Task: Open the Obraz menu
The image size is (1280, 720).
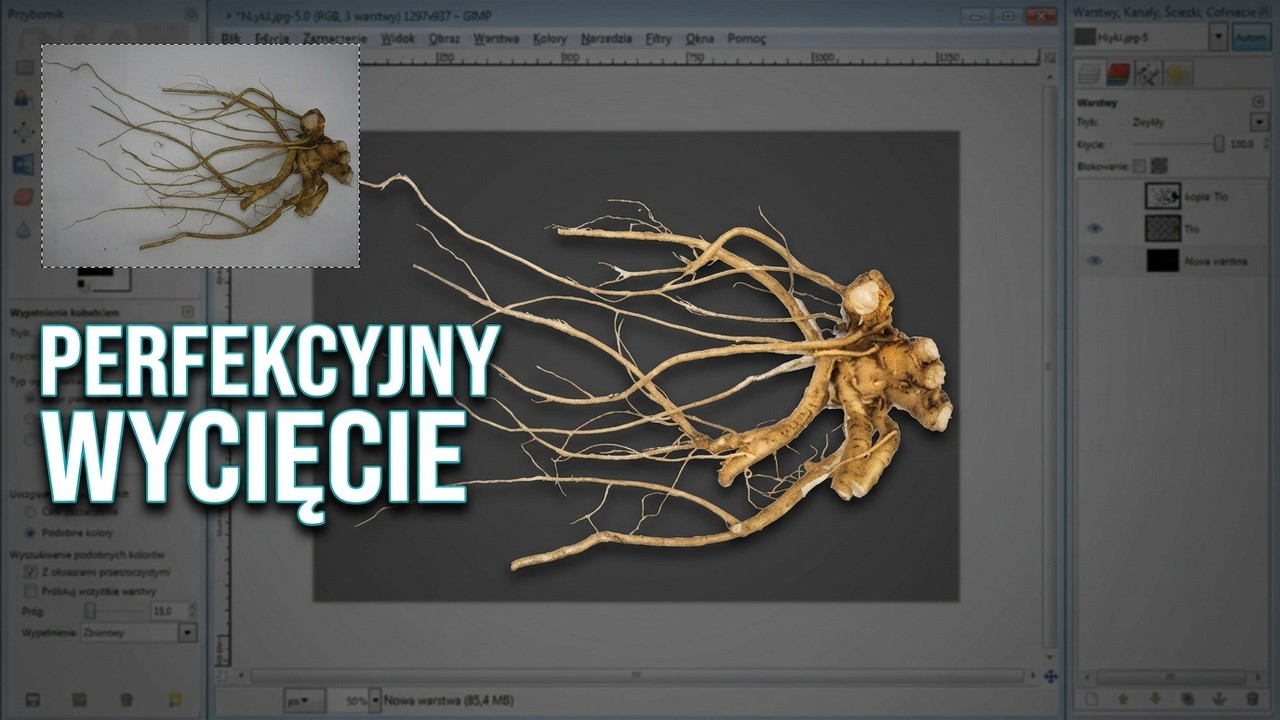Action: coord(444,39)
